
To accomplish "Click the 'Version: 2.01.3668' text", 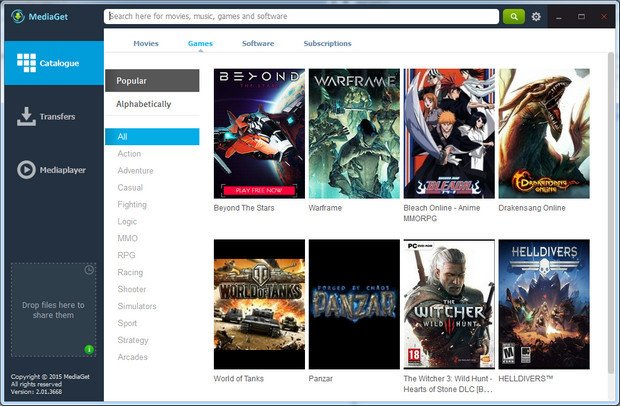I will [36, 392].
